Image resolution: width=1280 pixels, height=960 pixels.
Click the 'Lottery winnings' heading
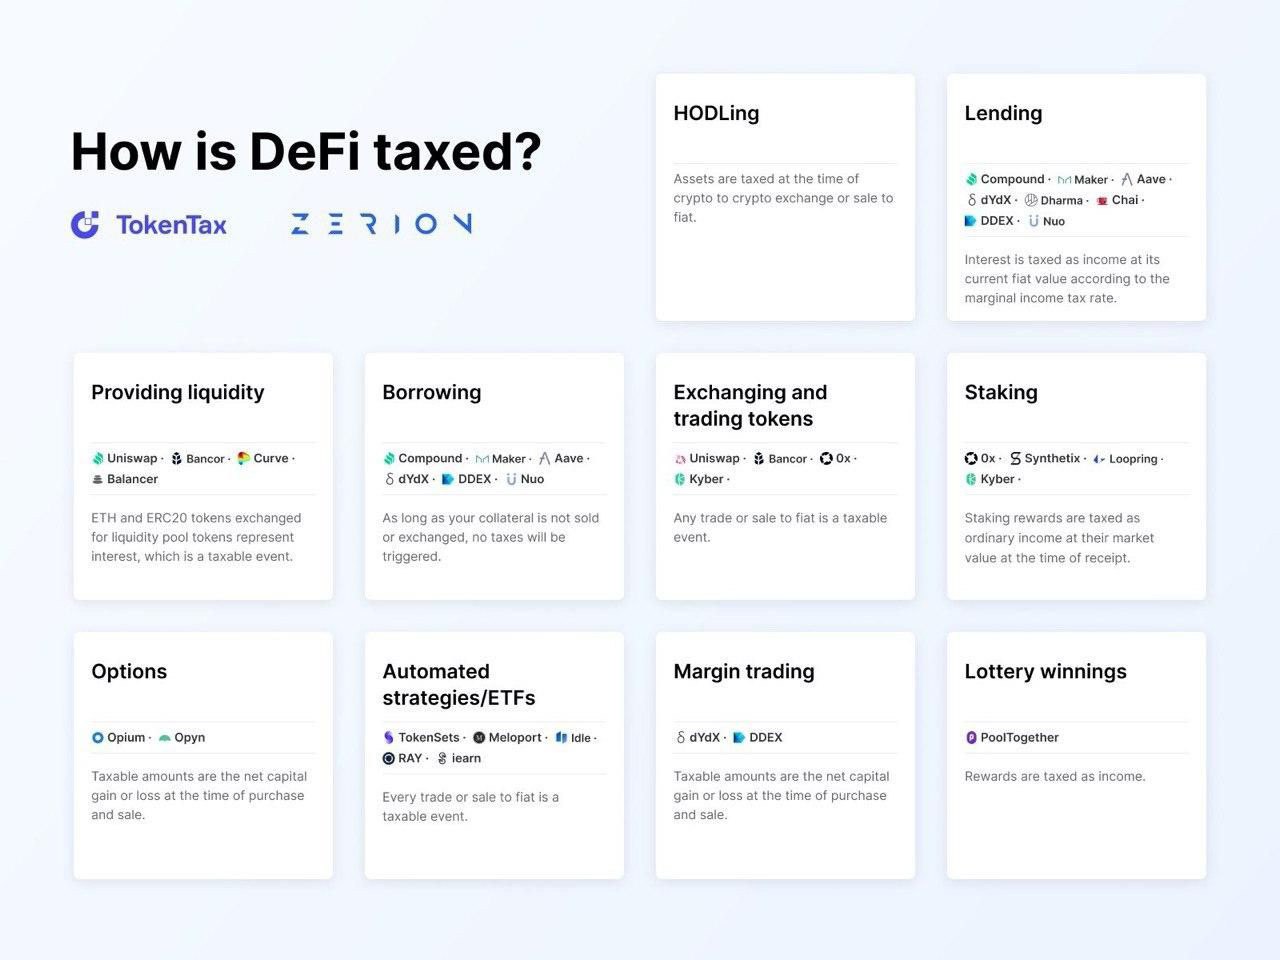[x=1045, y=671]
